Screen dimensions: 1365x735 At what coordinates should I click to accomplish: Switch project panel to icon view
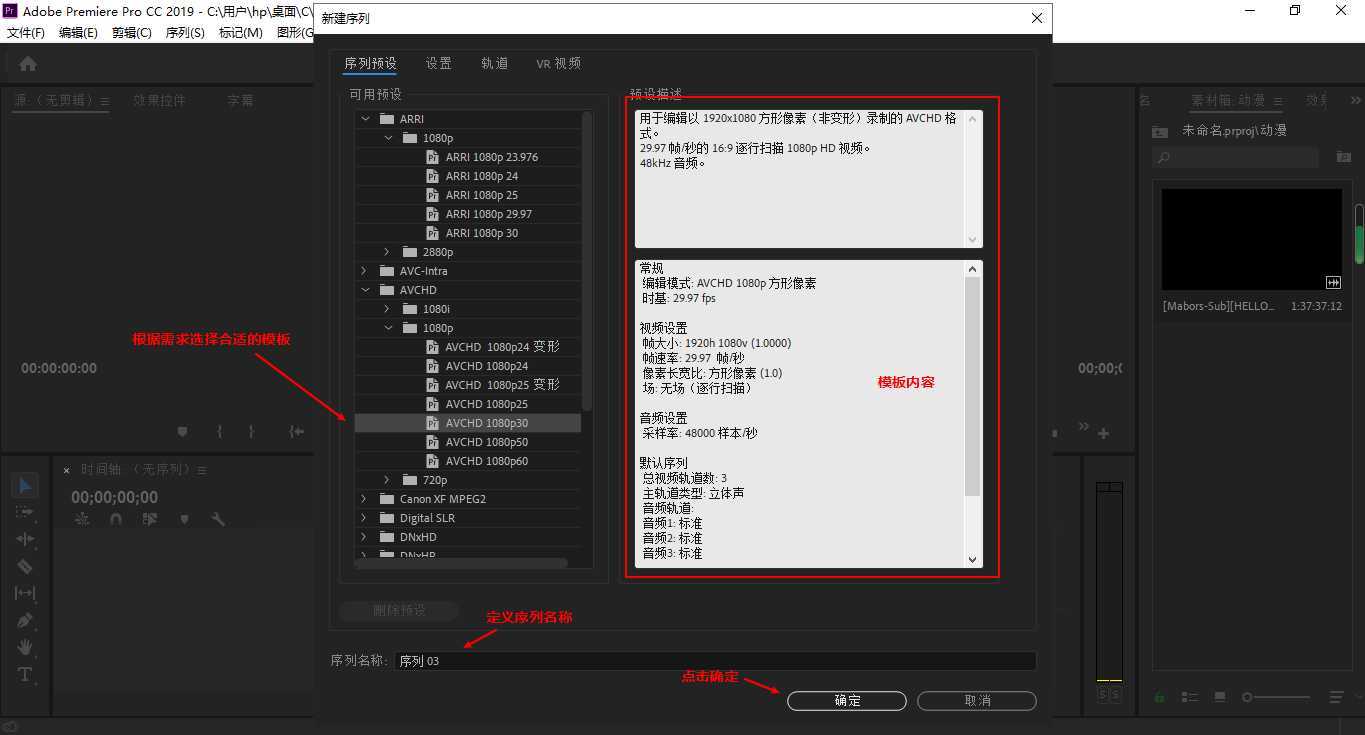click(1220, 697)
